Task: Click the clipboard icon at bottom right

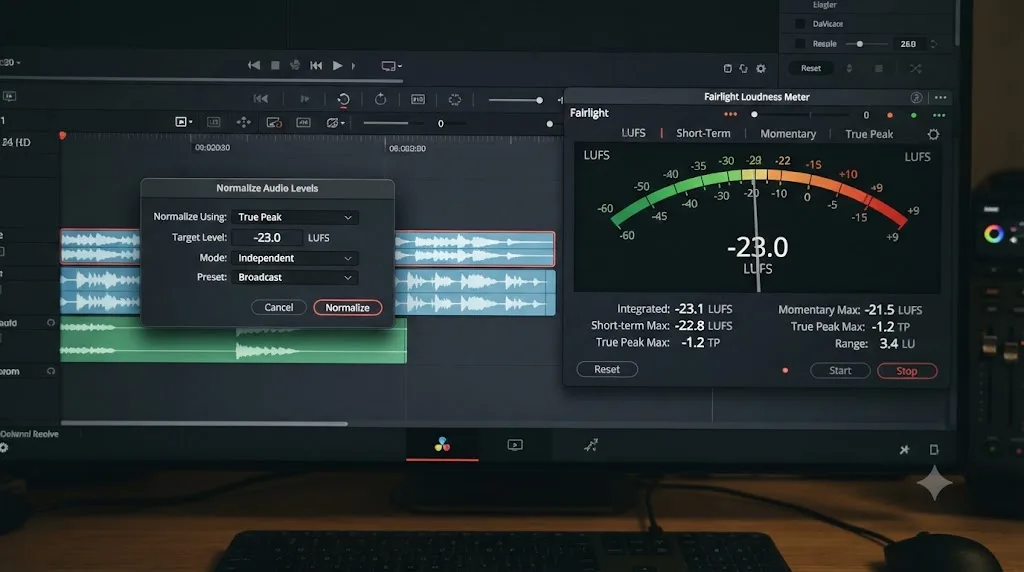Action: click(x=934, y=449)
